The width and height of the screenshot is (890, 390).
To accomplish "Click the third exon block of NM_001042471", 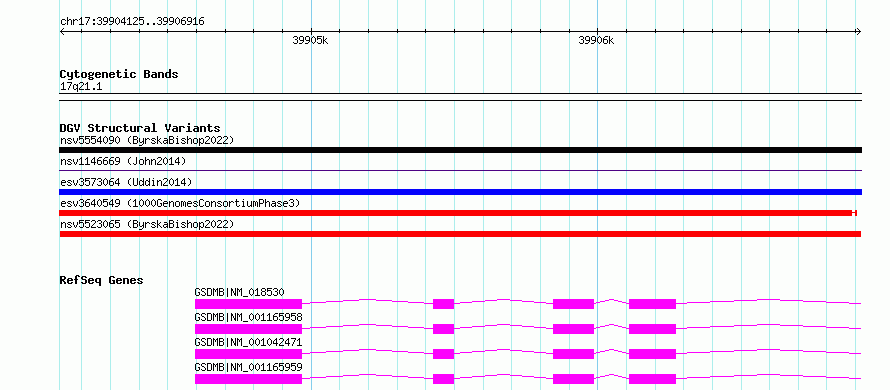I will pyautogui.click(x=573, y=354).
